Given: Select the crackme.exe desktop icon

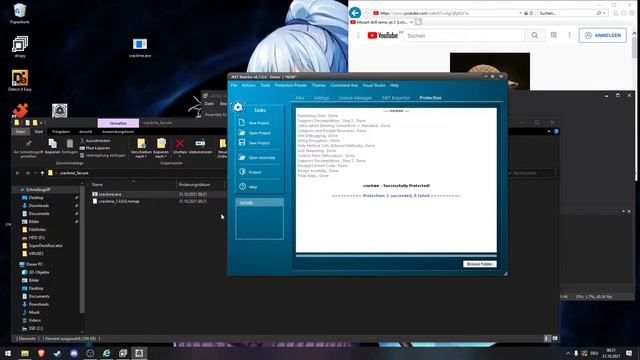Looking at the screenshot, I should pos(140,47).
